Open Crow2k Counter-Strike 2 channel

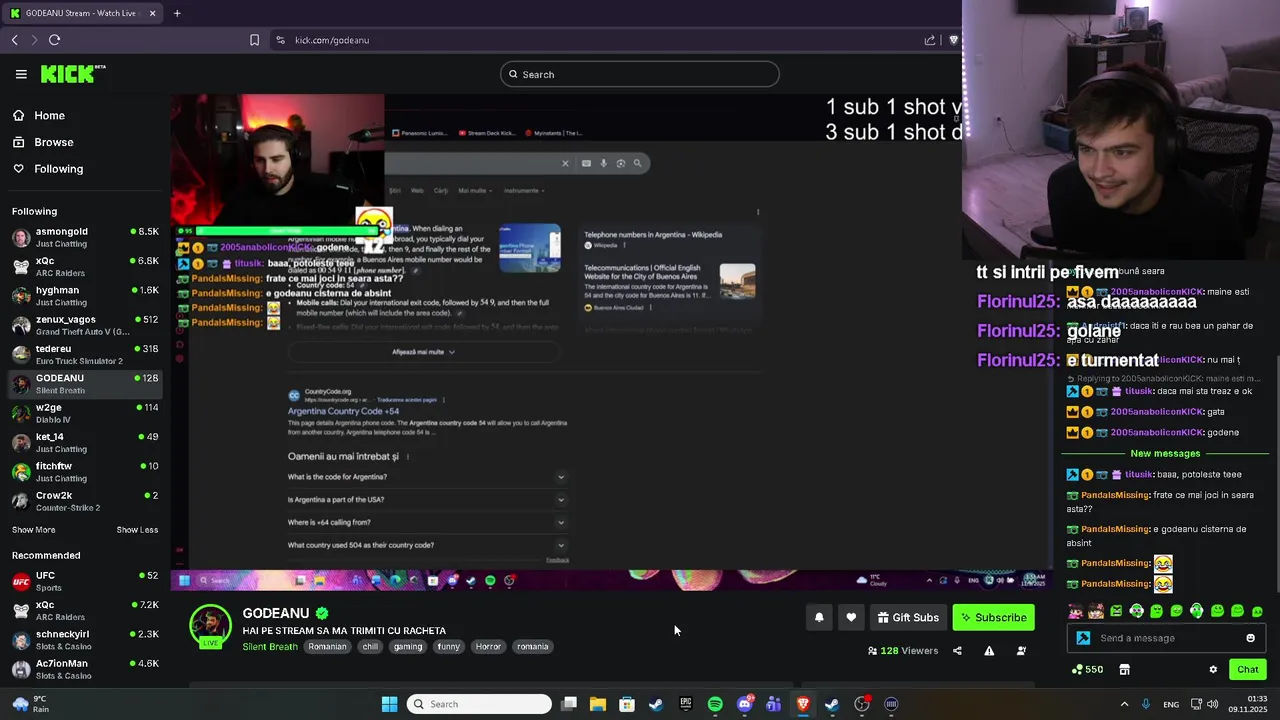click(85, 501)
